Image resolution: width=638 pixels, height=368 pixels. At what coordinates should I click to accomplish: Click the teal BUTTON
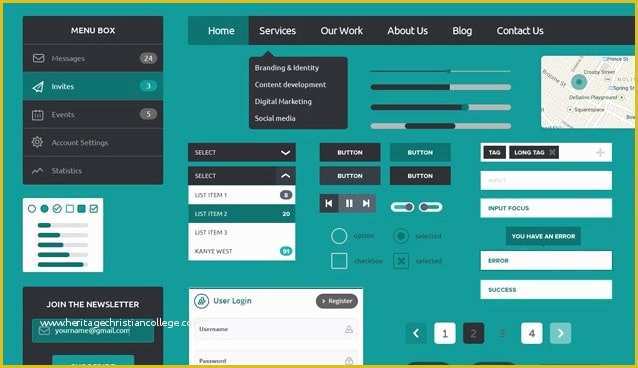420,152
